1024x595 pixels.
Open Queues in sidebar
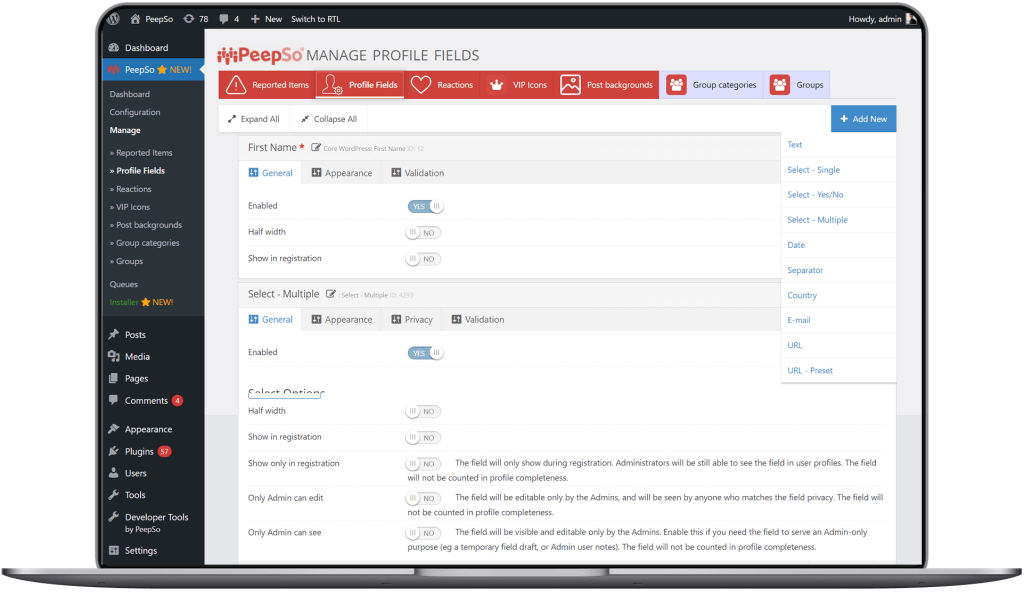[x=123, y=284]
